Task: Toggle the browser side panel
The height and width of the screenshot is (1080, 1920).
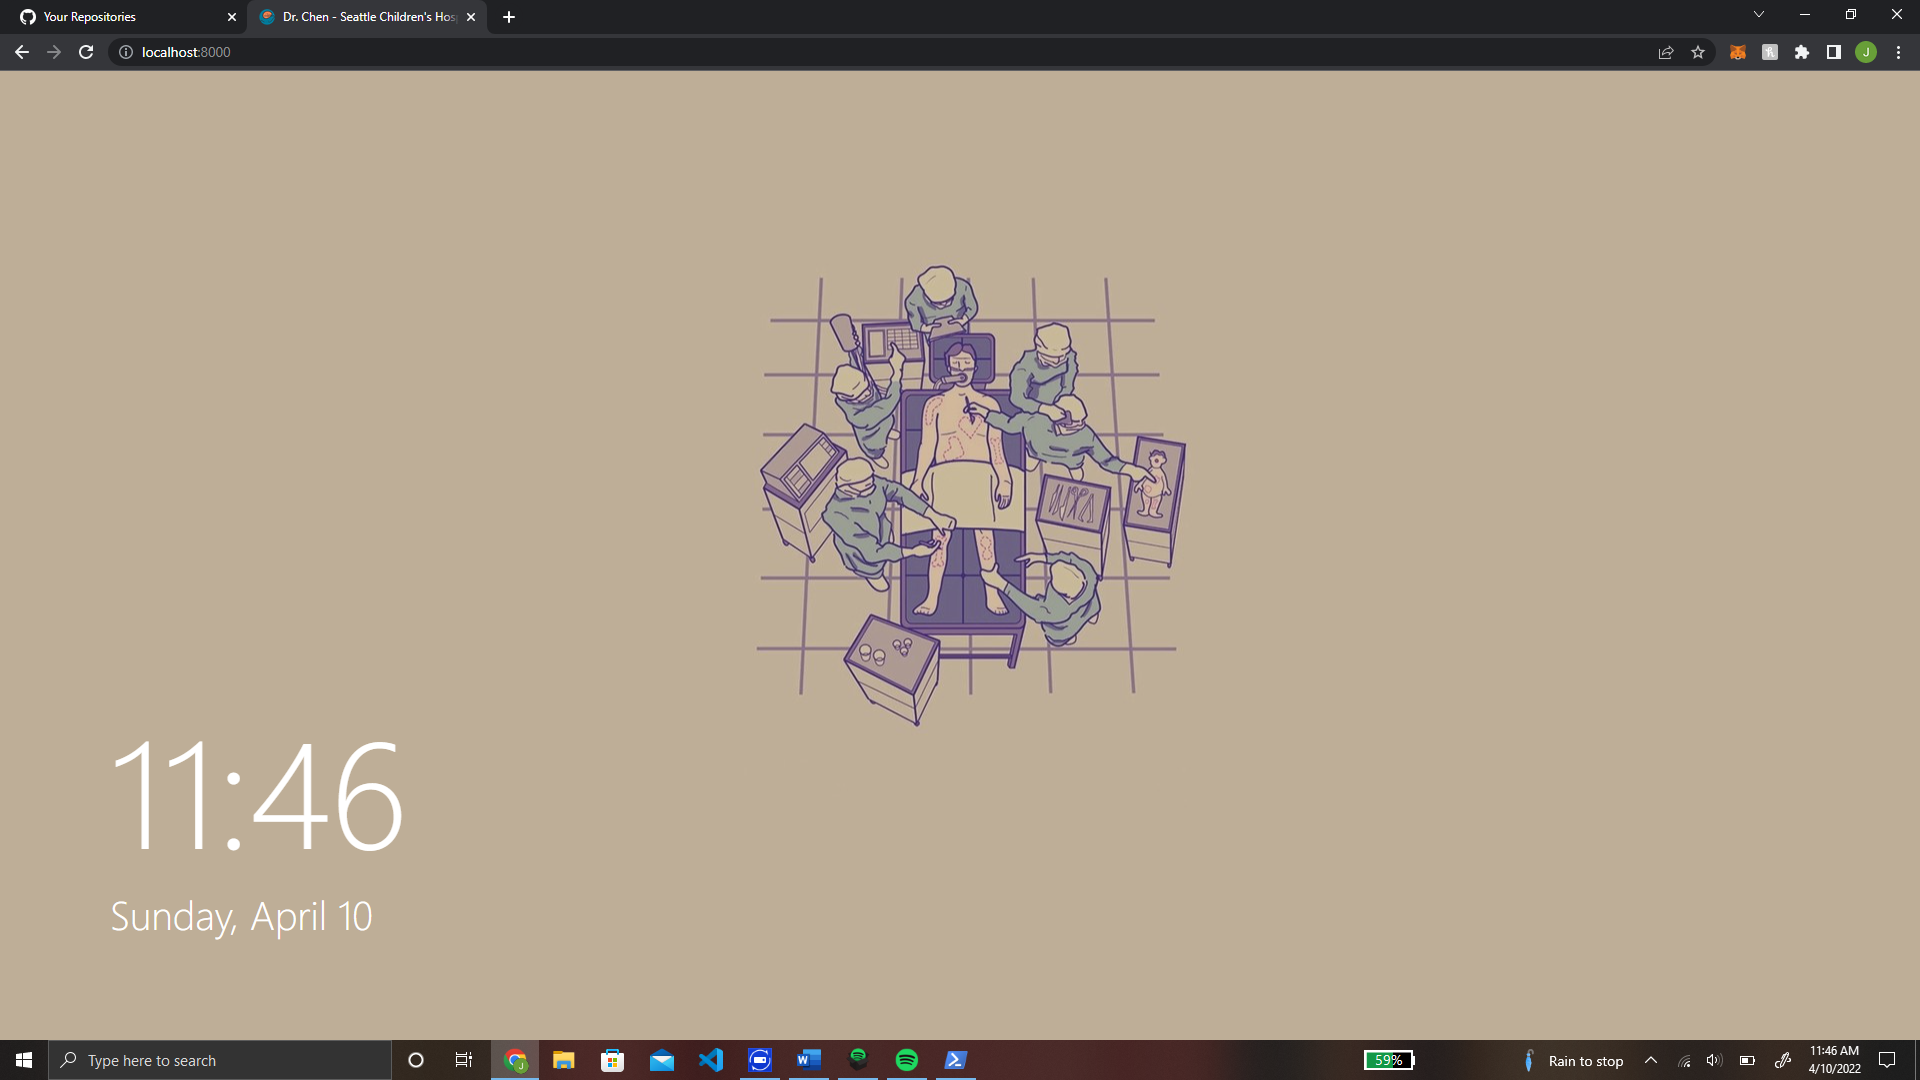Action: point(1834,52)
